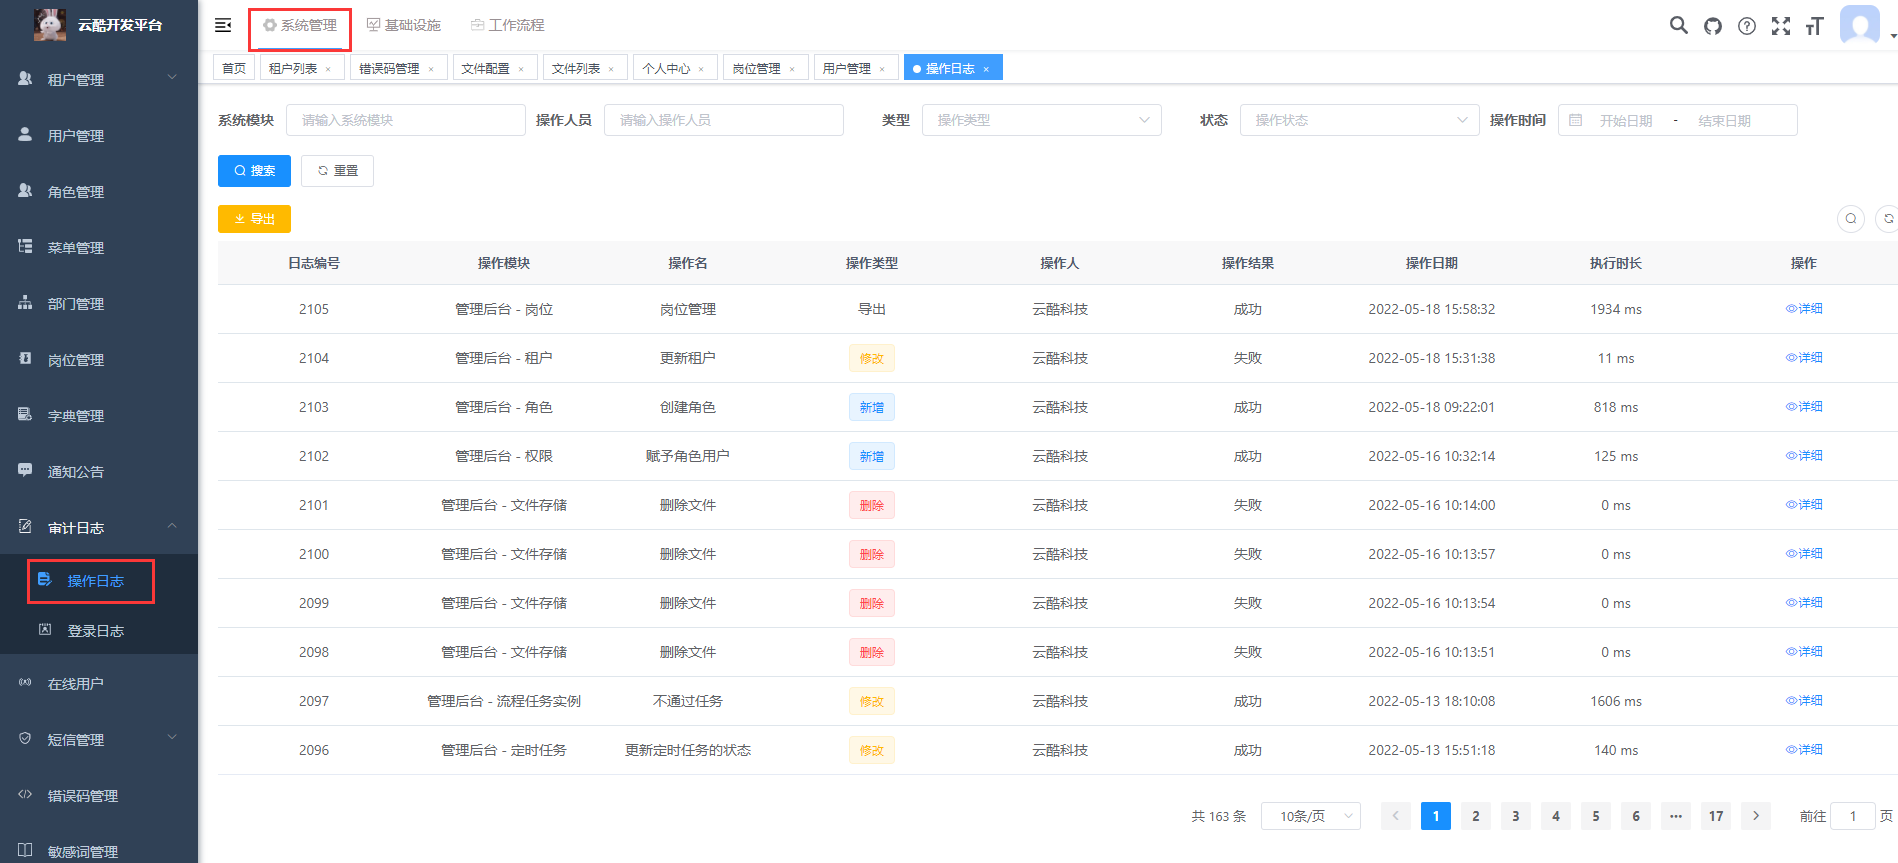
Task: View 详细 for log 2101
Action: click(1804, 505)
